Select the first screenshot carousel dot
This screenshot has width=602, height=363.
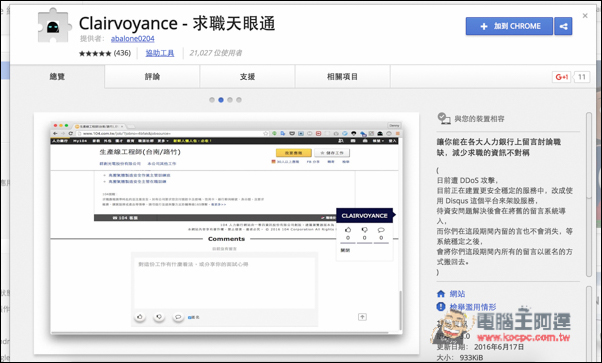point(212,100)
